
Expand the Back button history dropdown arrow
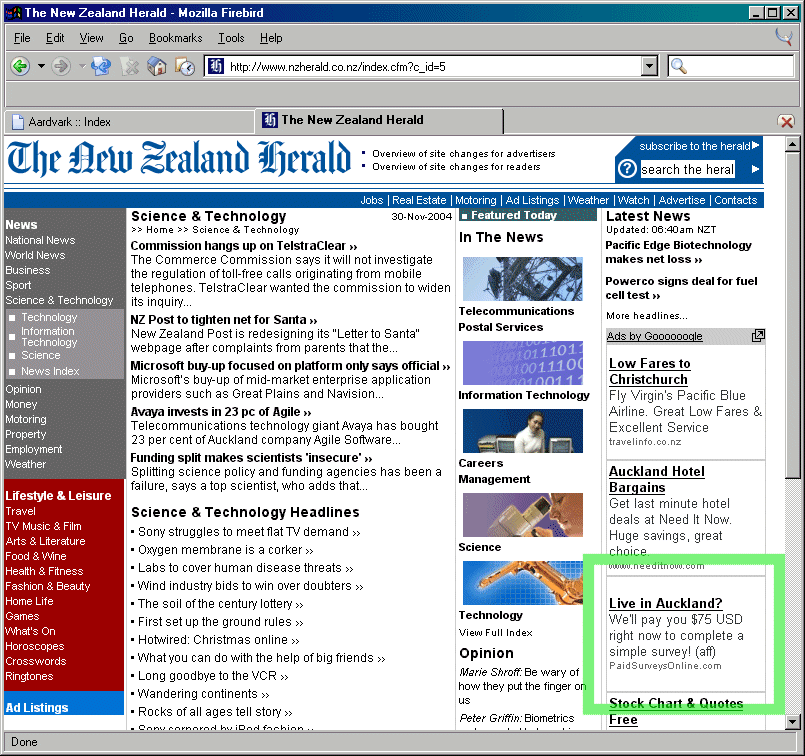[41, 67]
